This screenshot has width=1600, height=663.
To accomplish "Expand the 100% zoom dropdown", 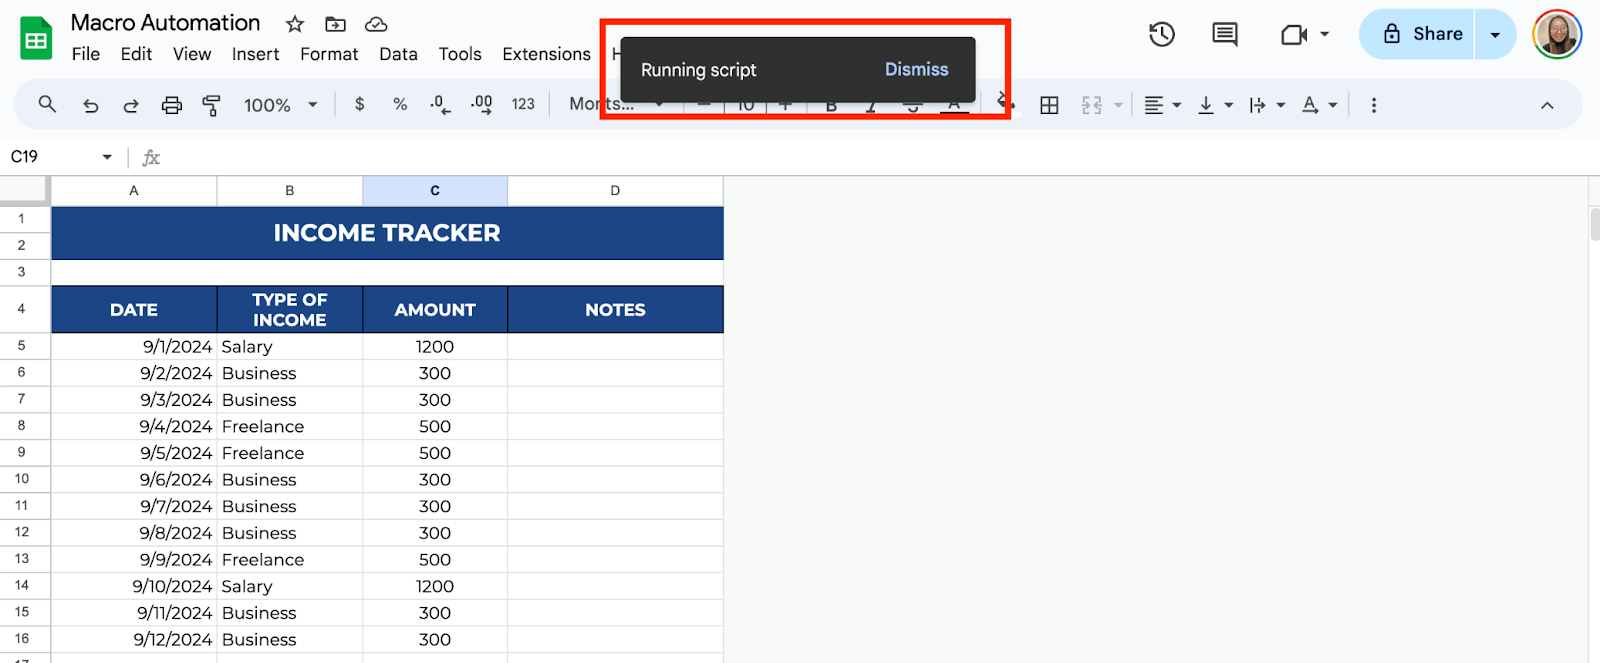I will point(280,105).
